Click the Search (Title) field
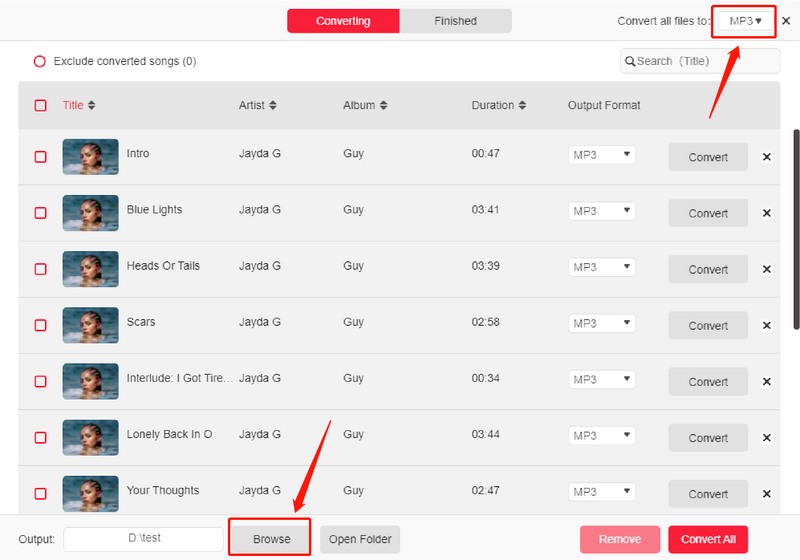Viewport: 800px width, 560px height. point(700,61)
